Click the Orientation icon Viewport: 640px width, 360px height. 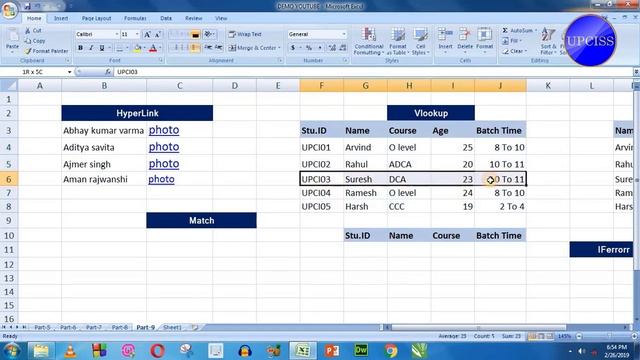point(208,34)
